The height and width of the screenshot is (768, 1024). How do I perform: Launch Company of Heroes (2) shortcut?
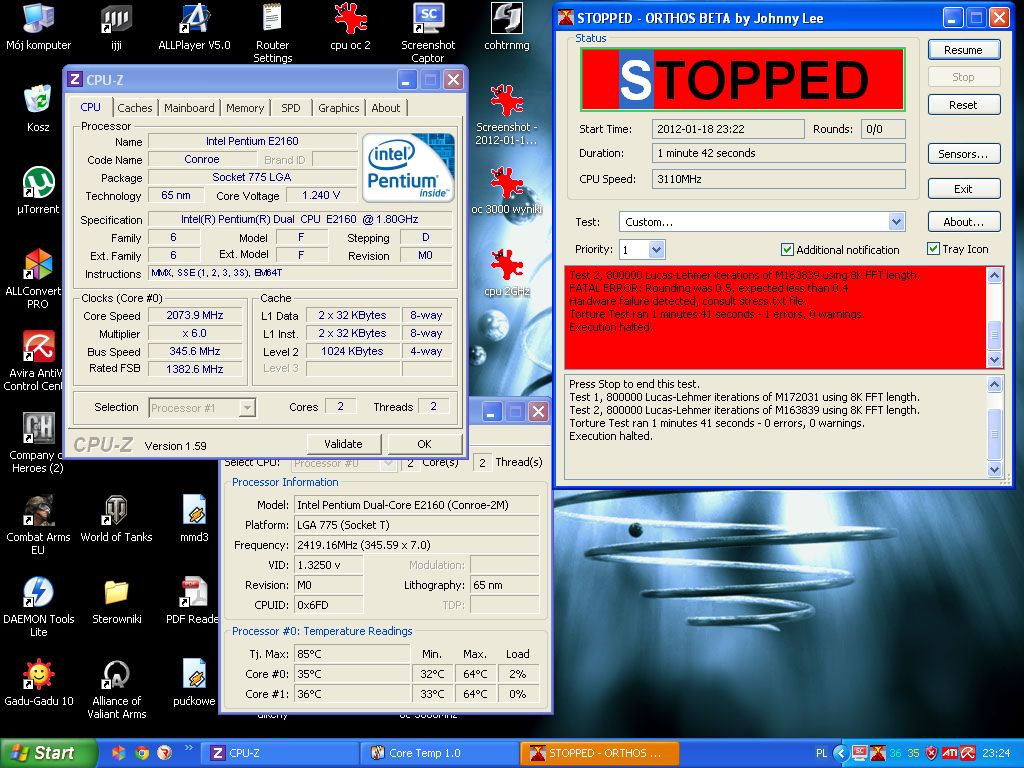click(37, 443)
